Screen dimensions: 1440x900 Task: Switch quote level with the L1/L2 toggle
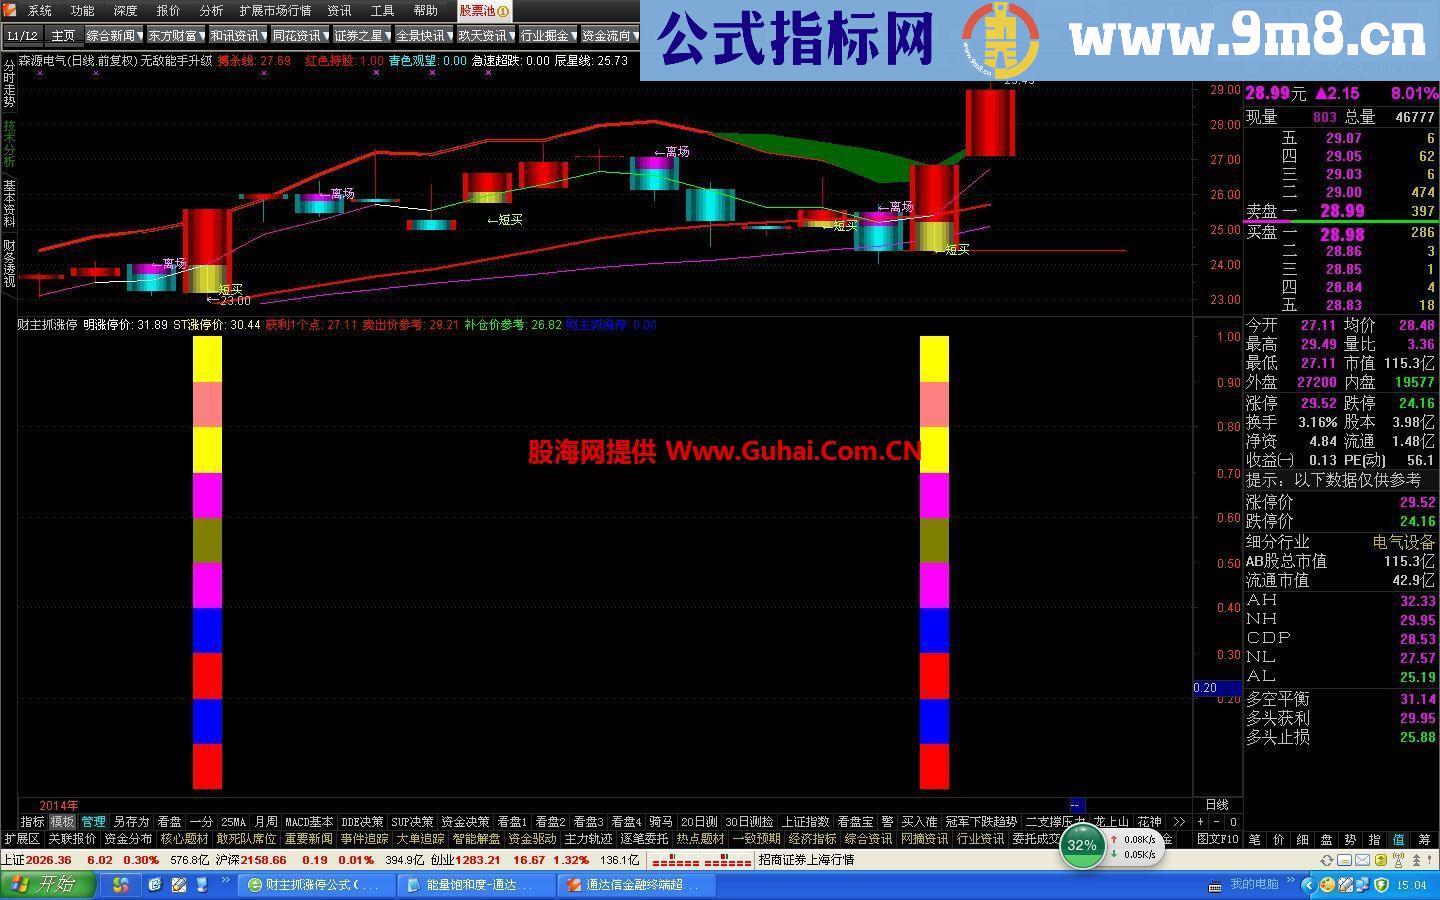[x=21, y=35]
